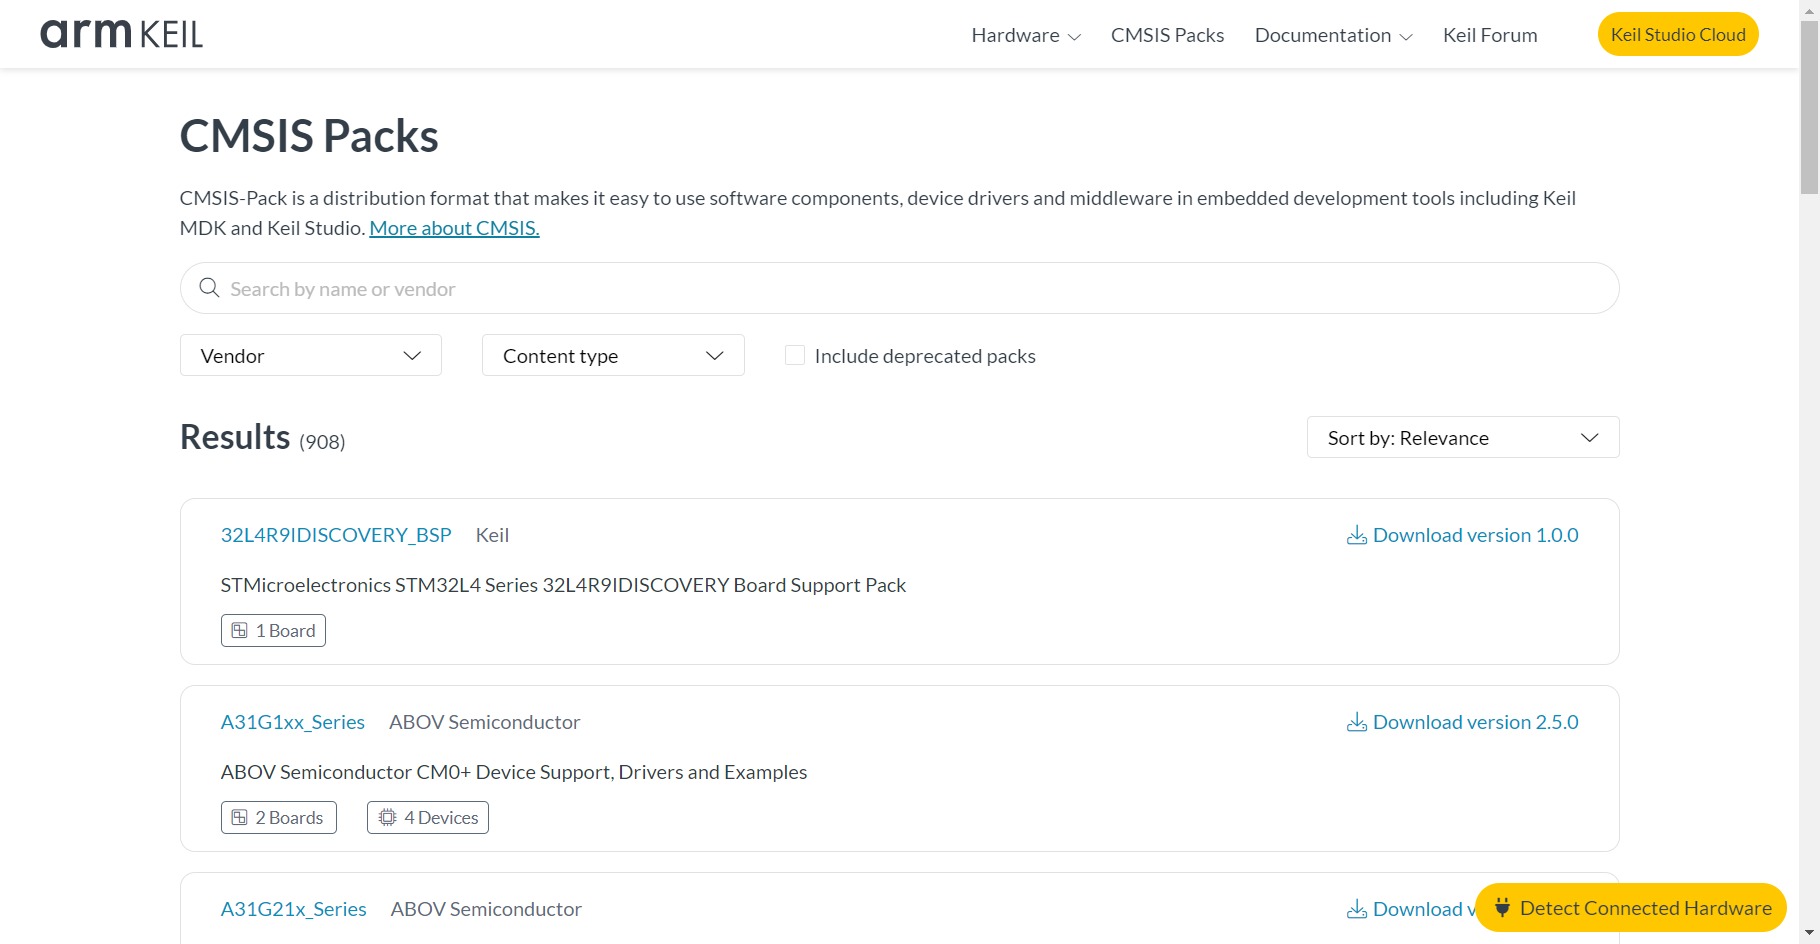Click the board icon in 2 Boards tag

coord(240,818)
